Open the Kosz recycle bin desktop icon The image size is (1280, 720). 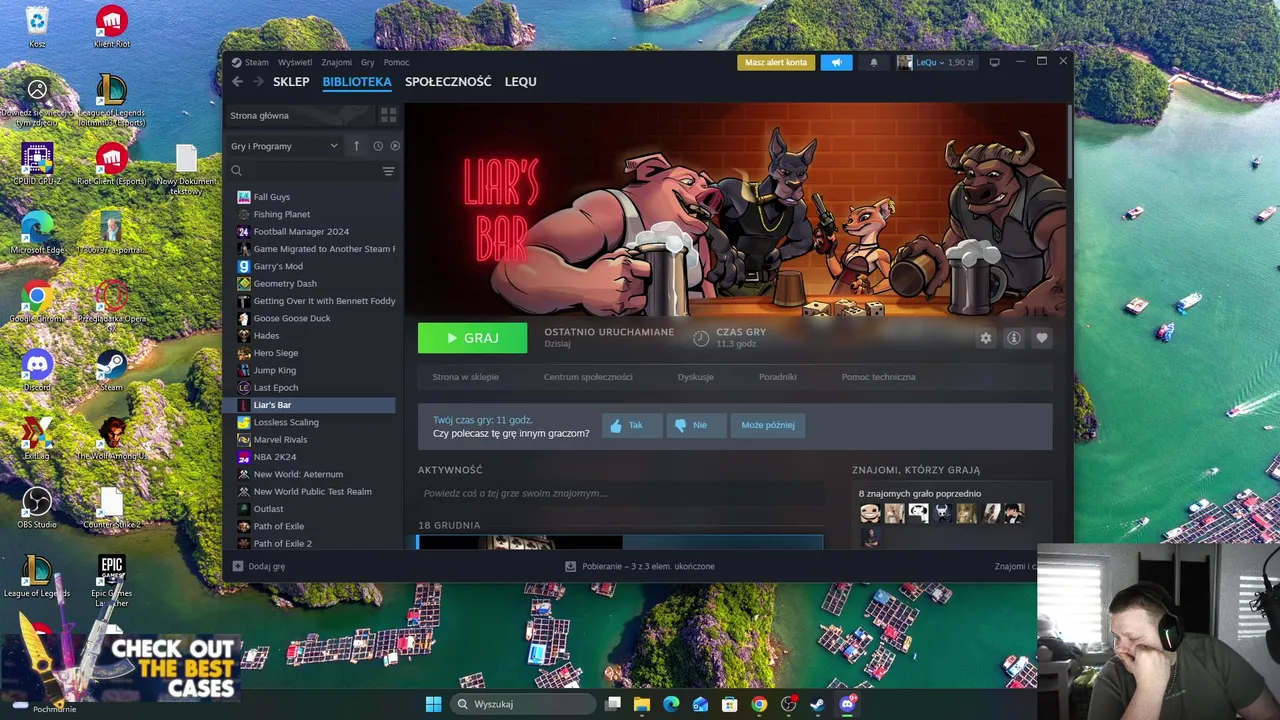pos(37,27)
